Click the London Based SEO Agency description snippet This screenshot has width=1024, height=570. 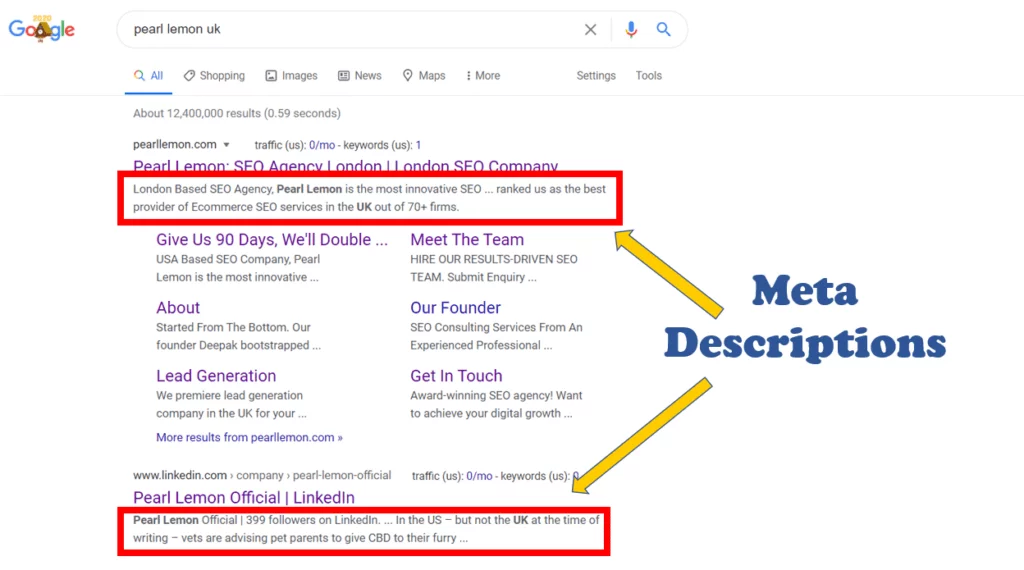coord(370,198)
